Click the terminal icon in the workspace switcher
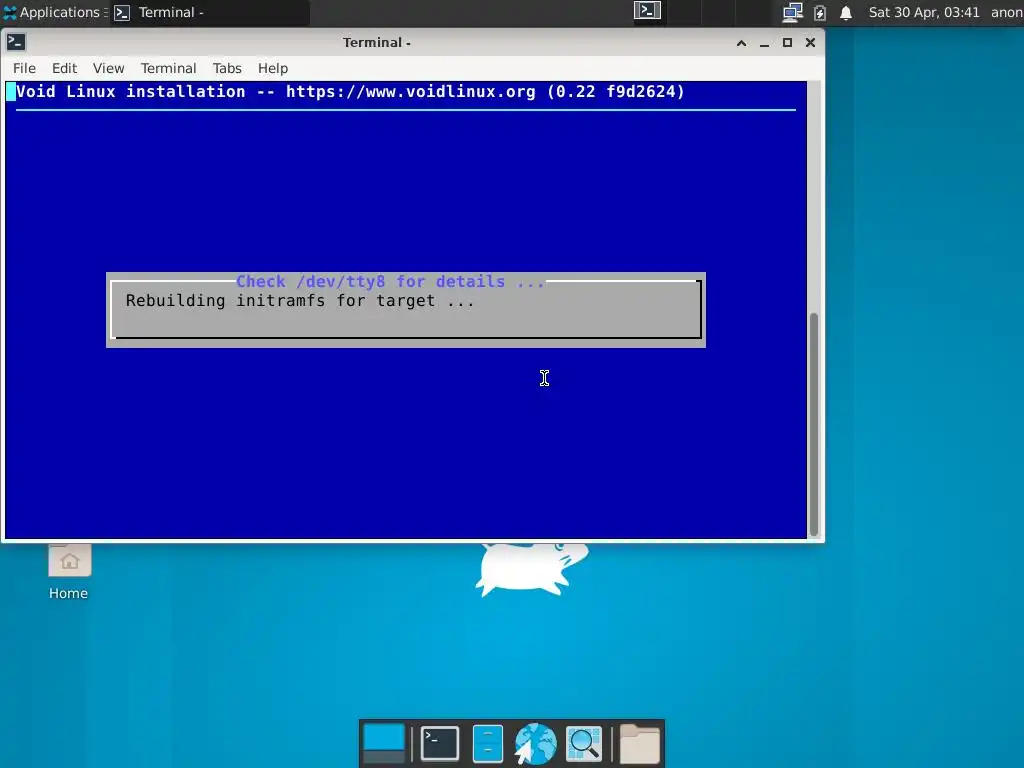 coord(647,11)
